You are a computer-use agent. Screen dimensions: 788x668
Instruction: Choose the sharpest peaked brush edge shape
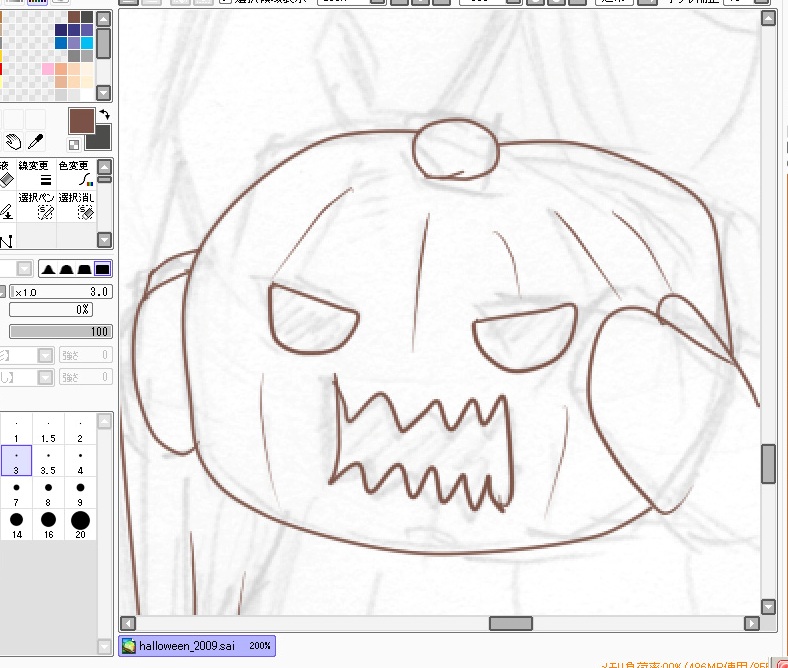pyautogui.click(x=48, y=269)
